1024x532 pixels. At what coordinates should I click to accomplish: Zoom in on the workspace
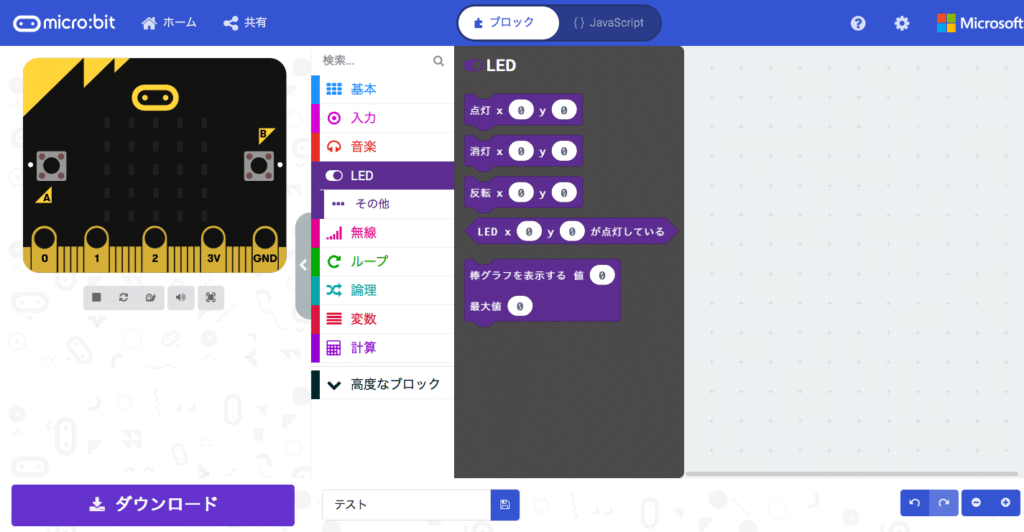point(1006,503)
